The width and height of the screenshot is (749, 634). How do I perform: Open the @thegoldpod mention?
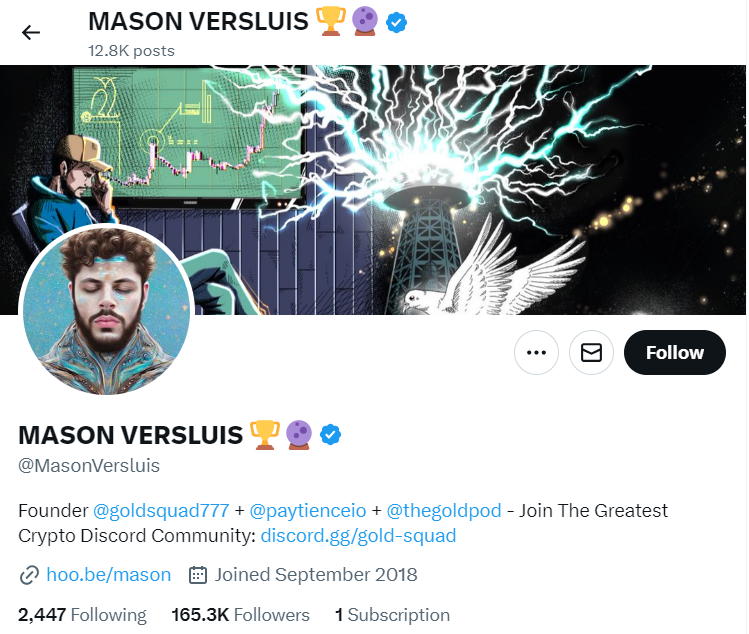[x=444, y=511]
